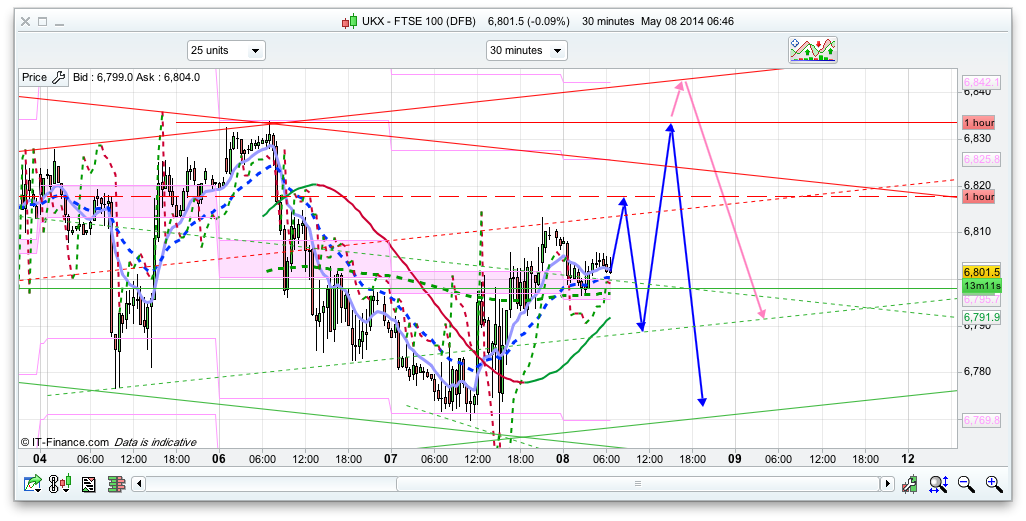Open the indicators and trading systems button
The width and height of the screenshot is (1026, 521).
pyautogui.click(x=812, y=50)
